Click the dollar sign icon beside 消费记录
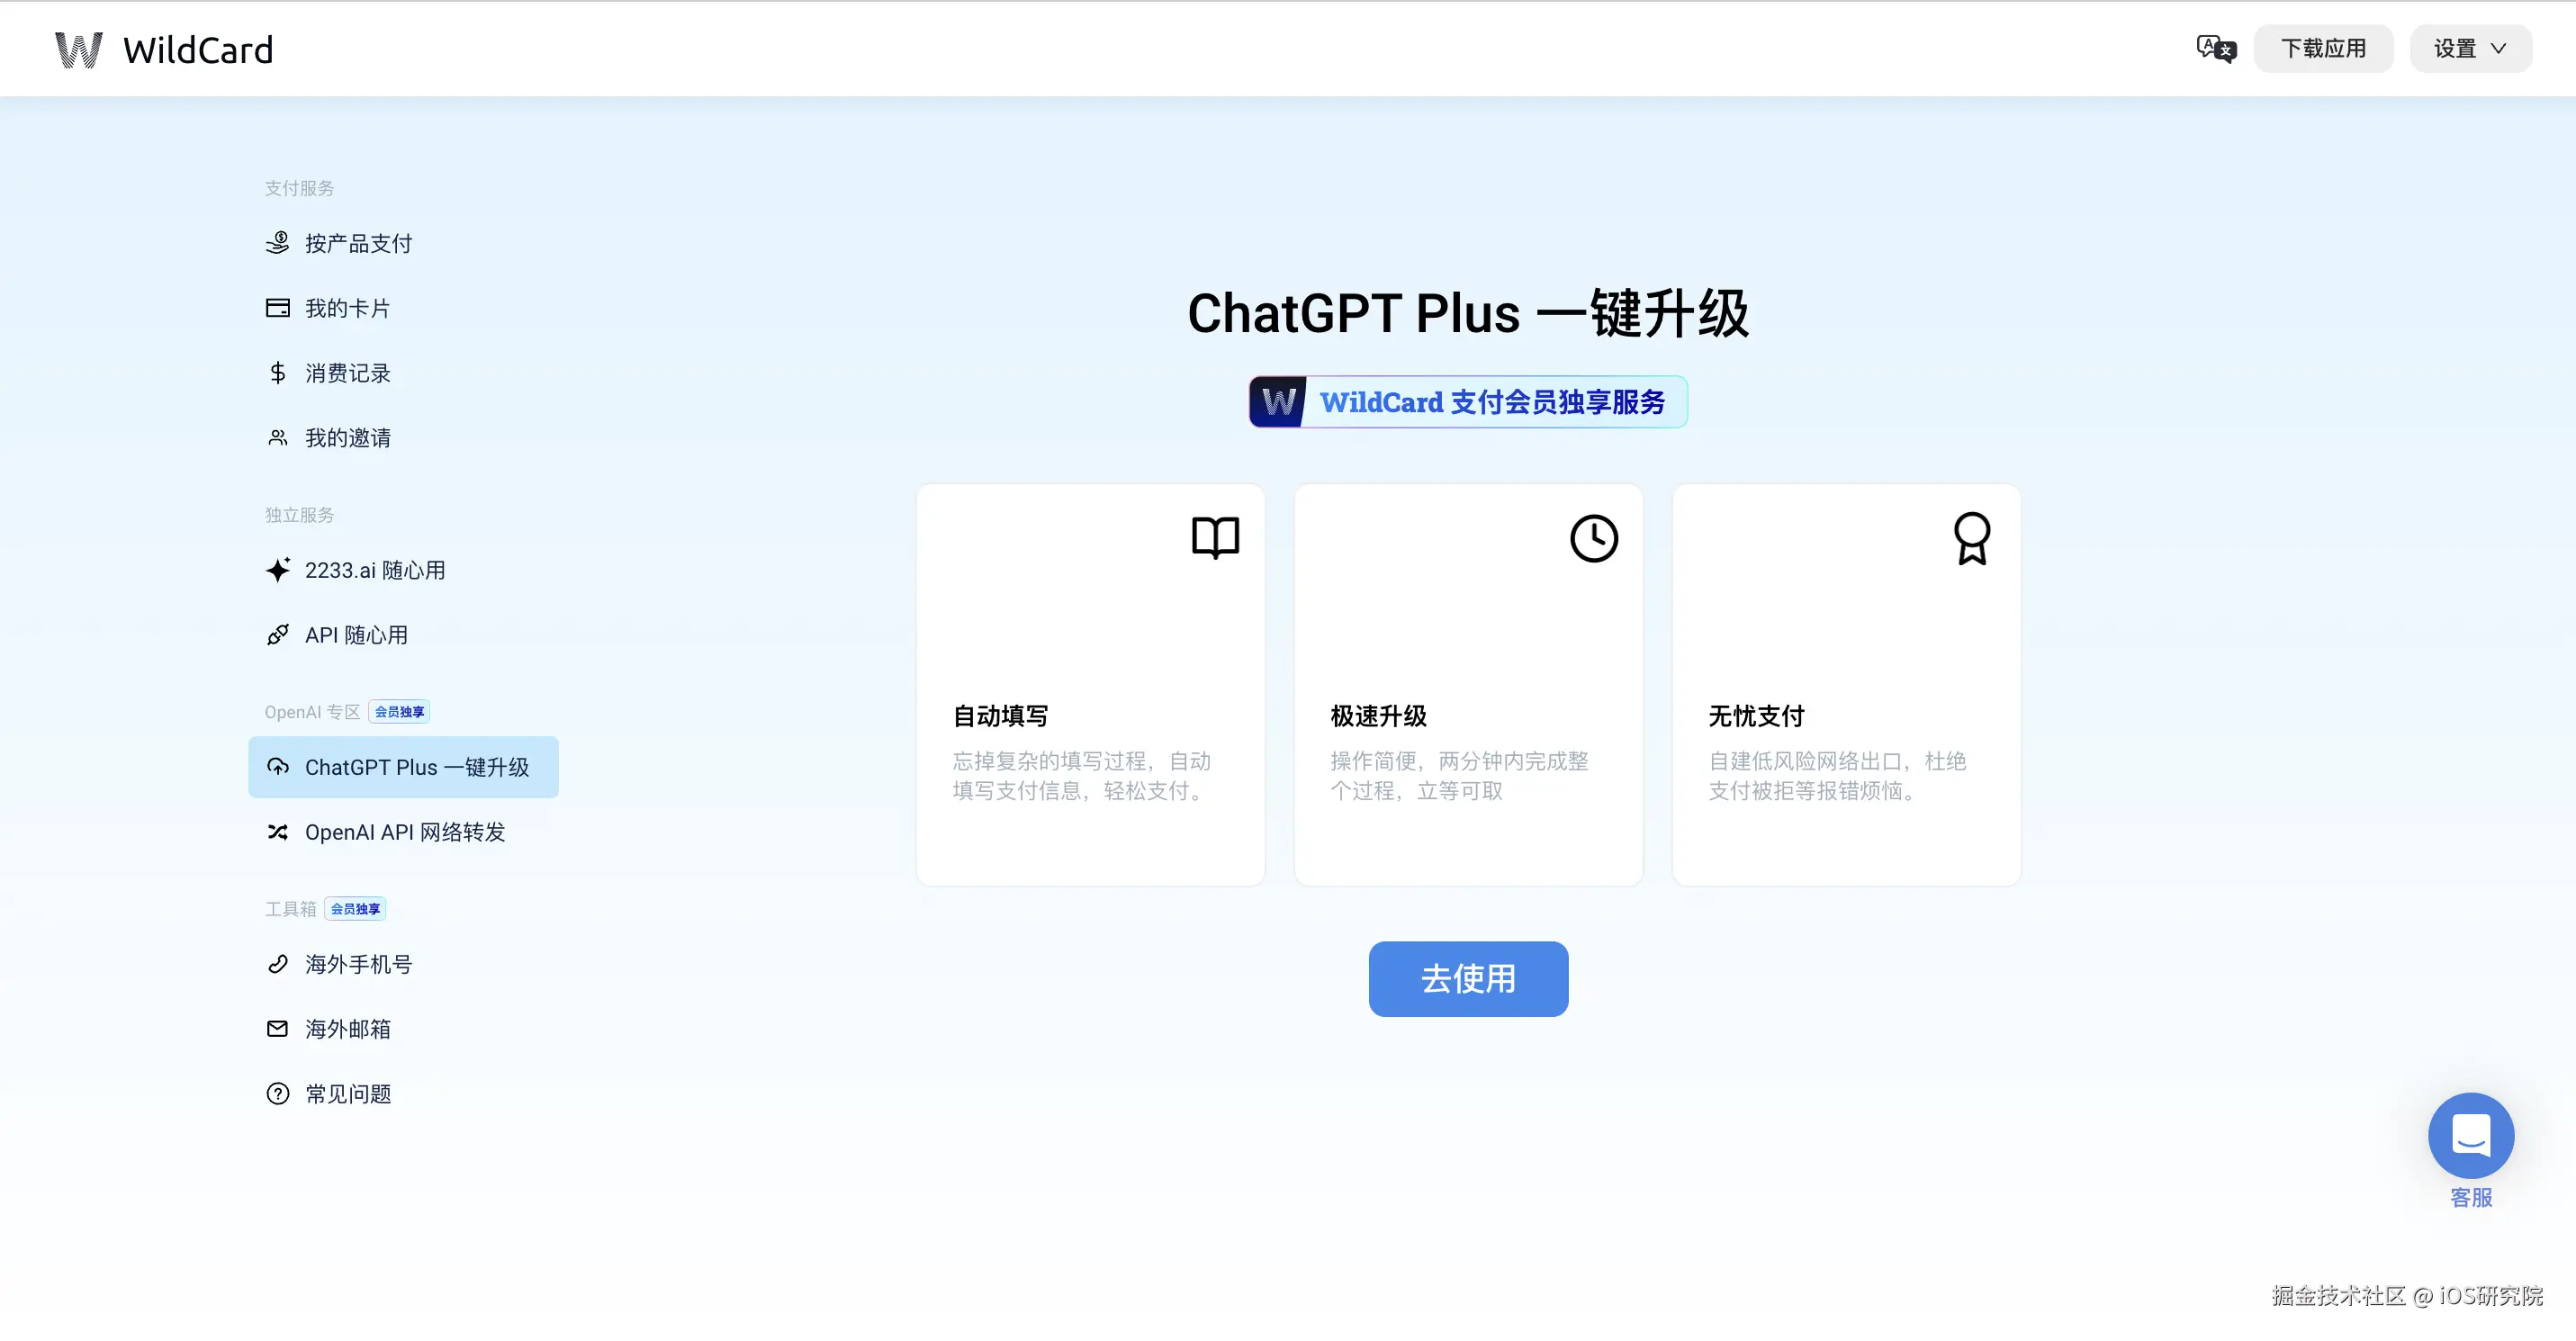The height and width of the screenshot is (1341, 2576). pyautogui.click(x=277, y=373)
